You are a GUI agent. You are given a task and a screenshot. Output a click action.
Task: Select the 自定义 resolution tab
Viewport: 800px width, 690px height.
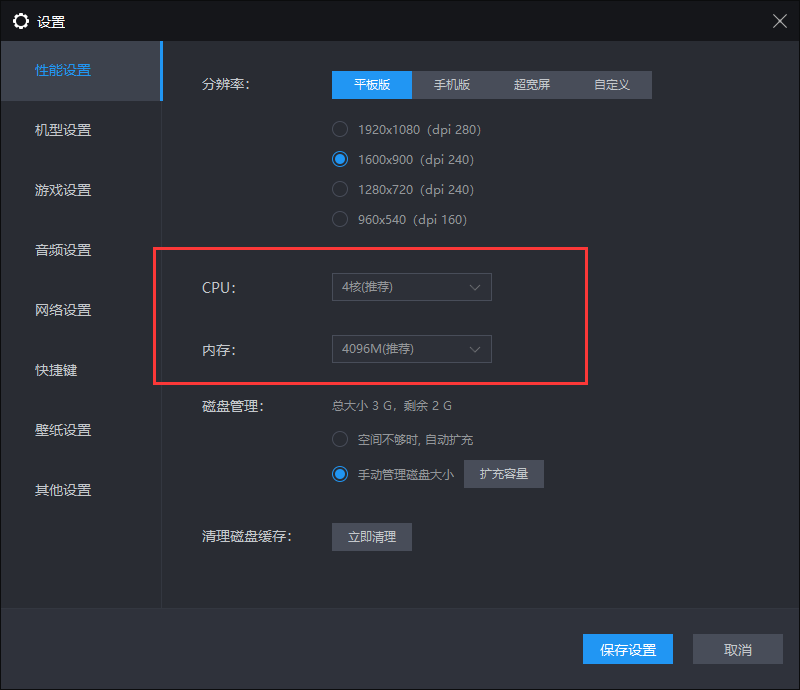(612, 85)
